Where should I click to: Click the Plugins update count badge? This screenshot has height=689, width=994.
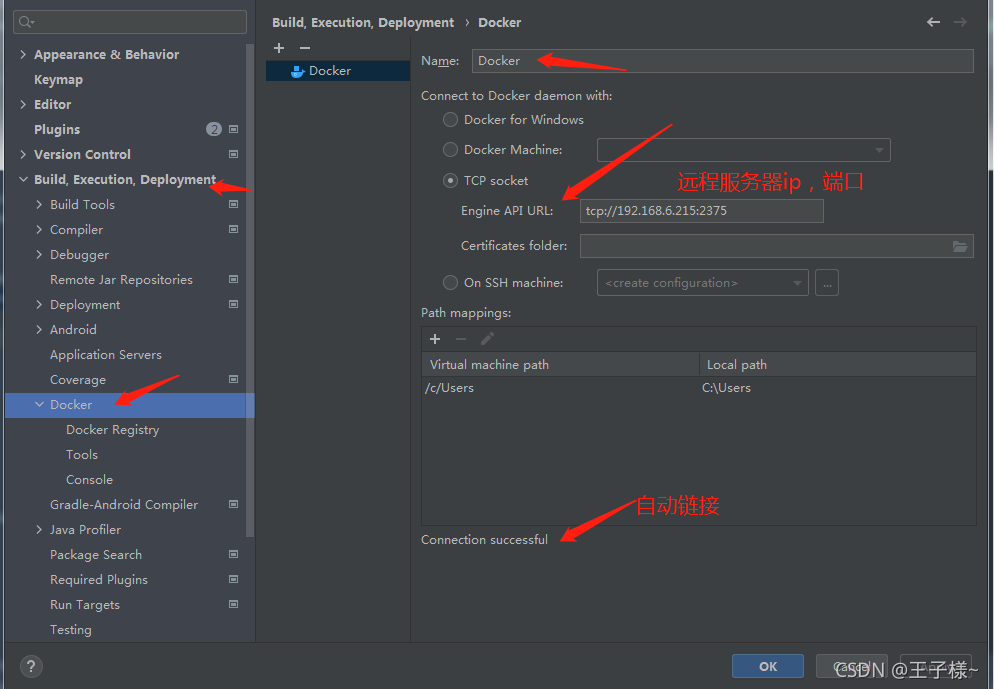click(x=214, y=129)
